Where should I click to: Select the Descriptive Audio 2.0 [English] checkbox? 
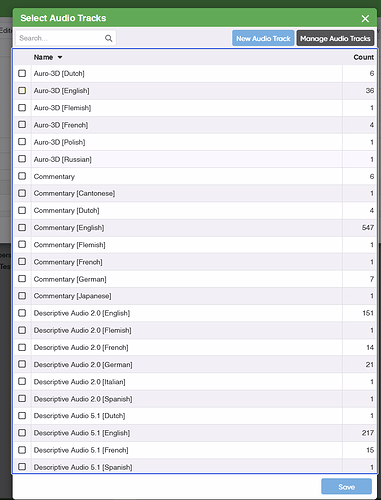[x=22, y=313]
